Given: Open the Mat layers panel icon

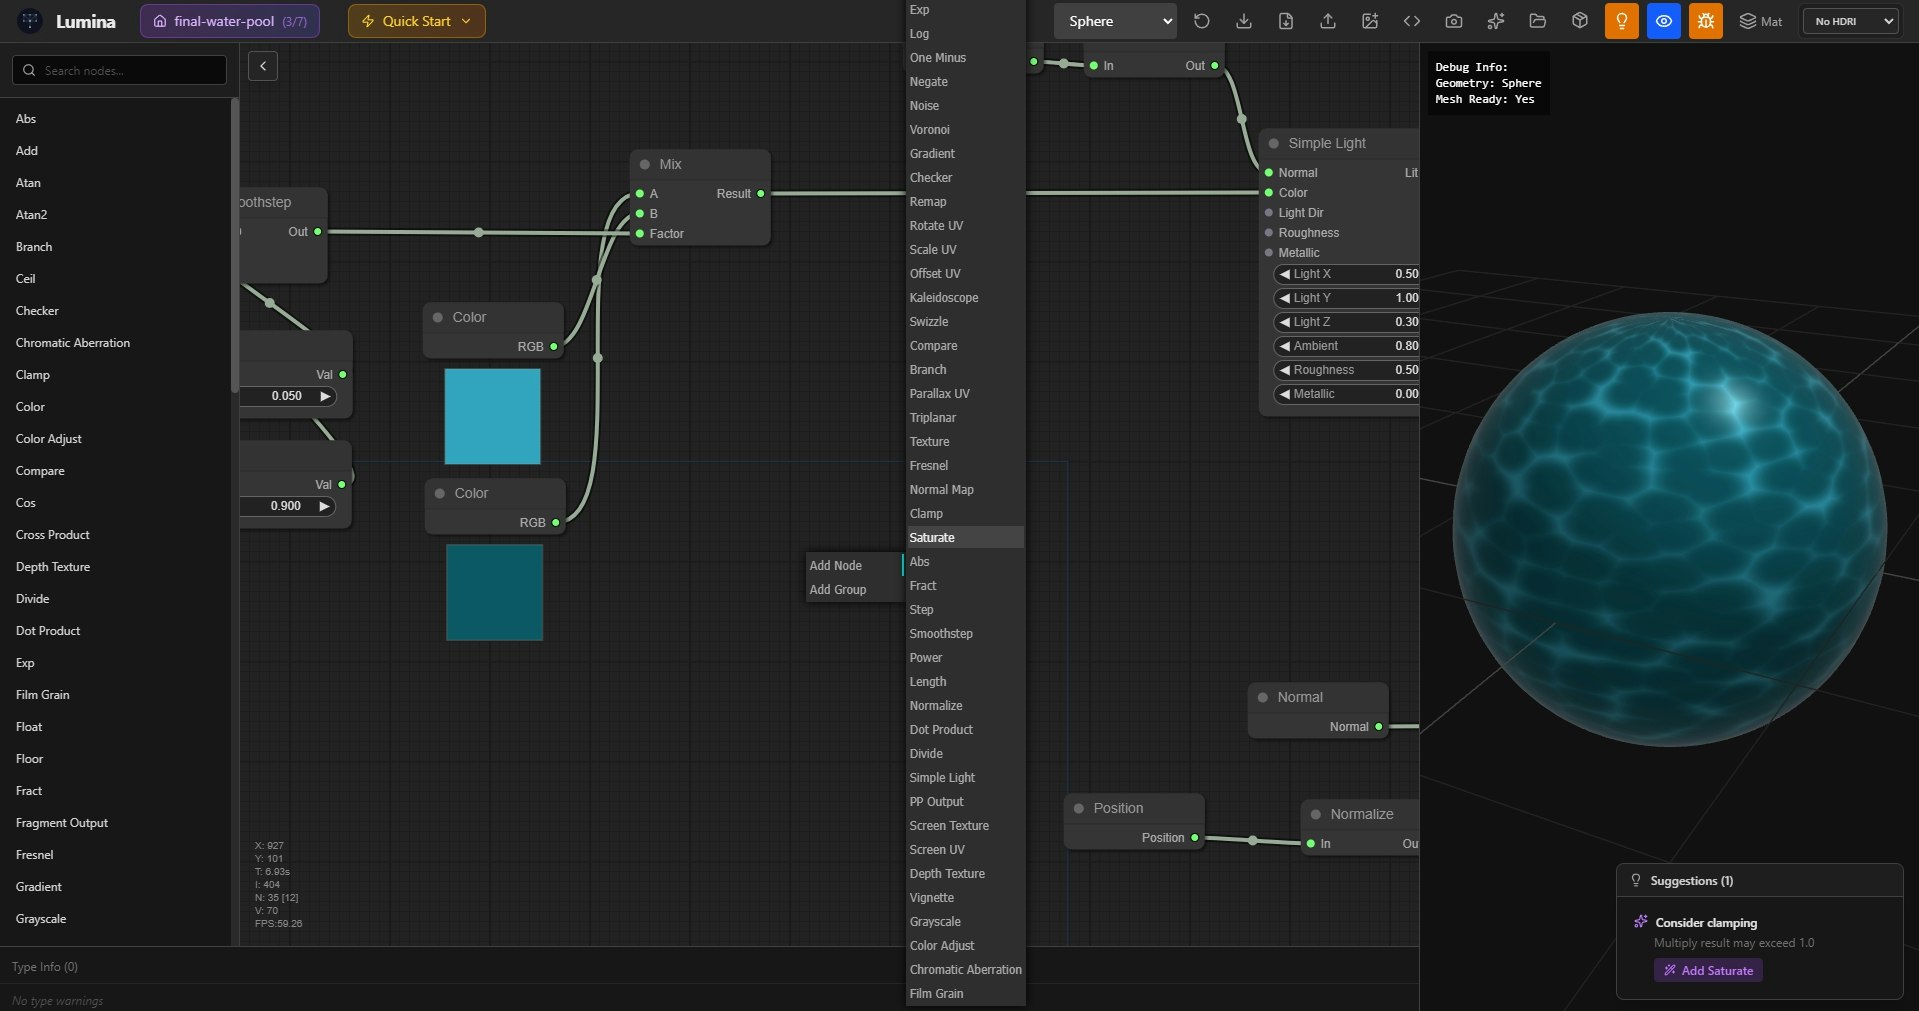Looking at the screenshot, I should (x=1747, y=20).
